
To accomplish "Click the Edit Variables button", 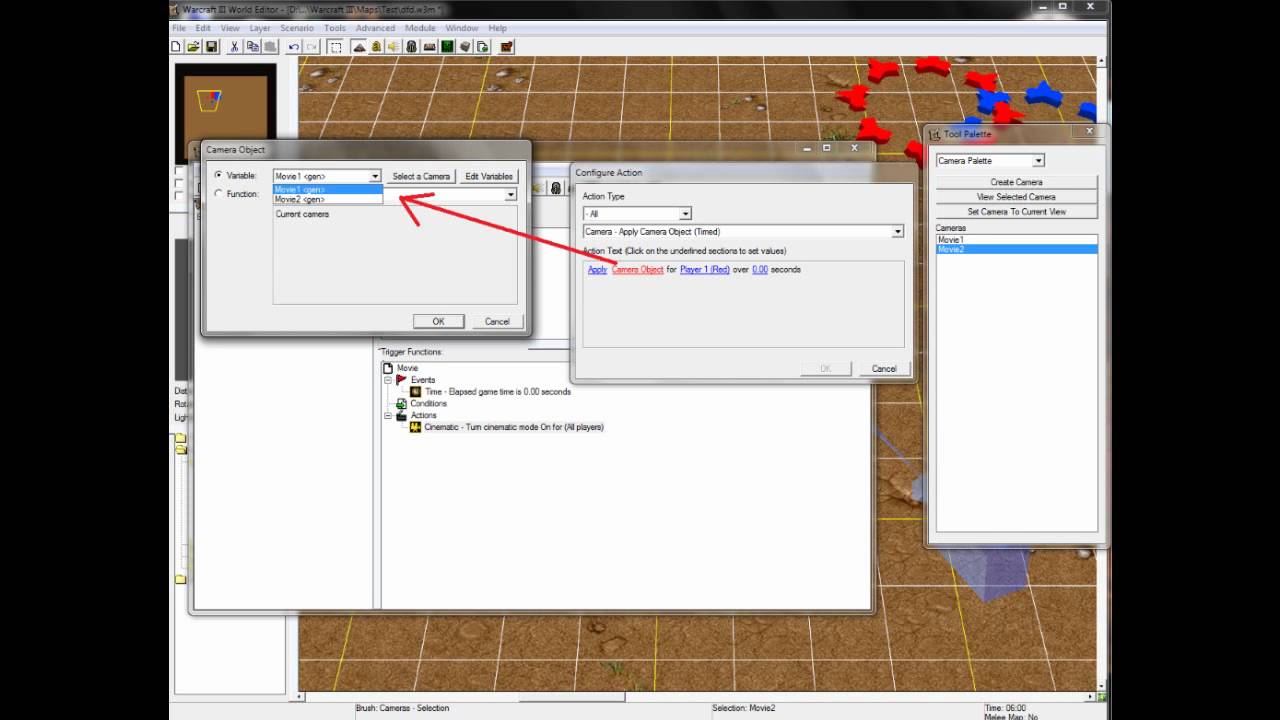I will click(489, 176).
